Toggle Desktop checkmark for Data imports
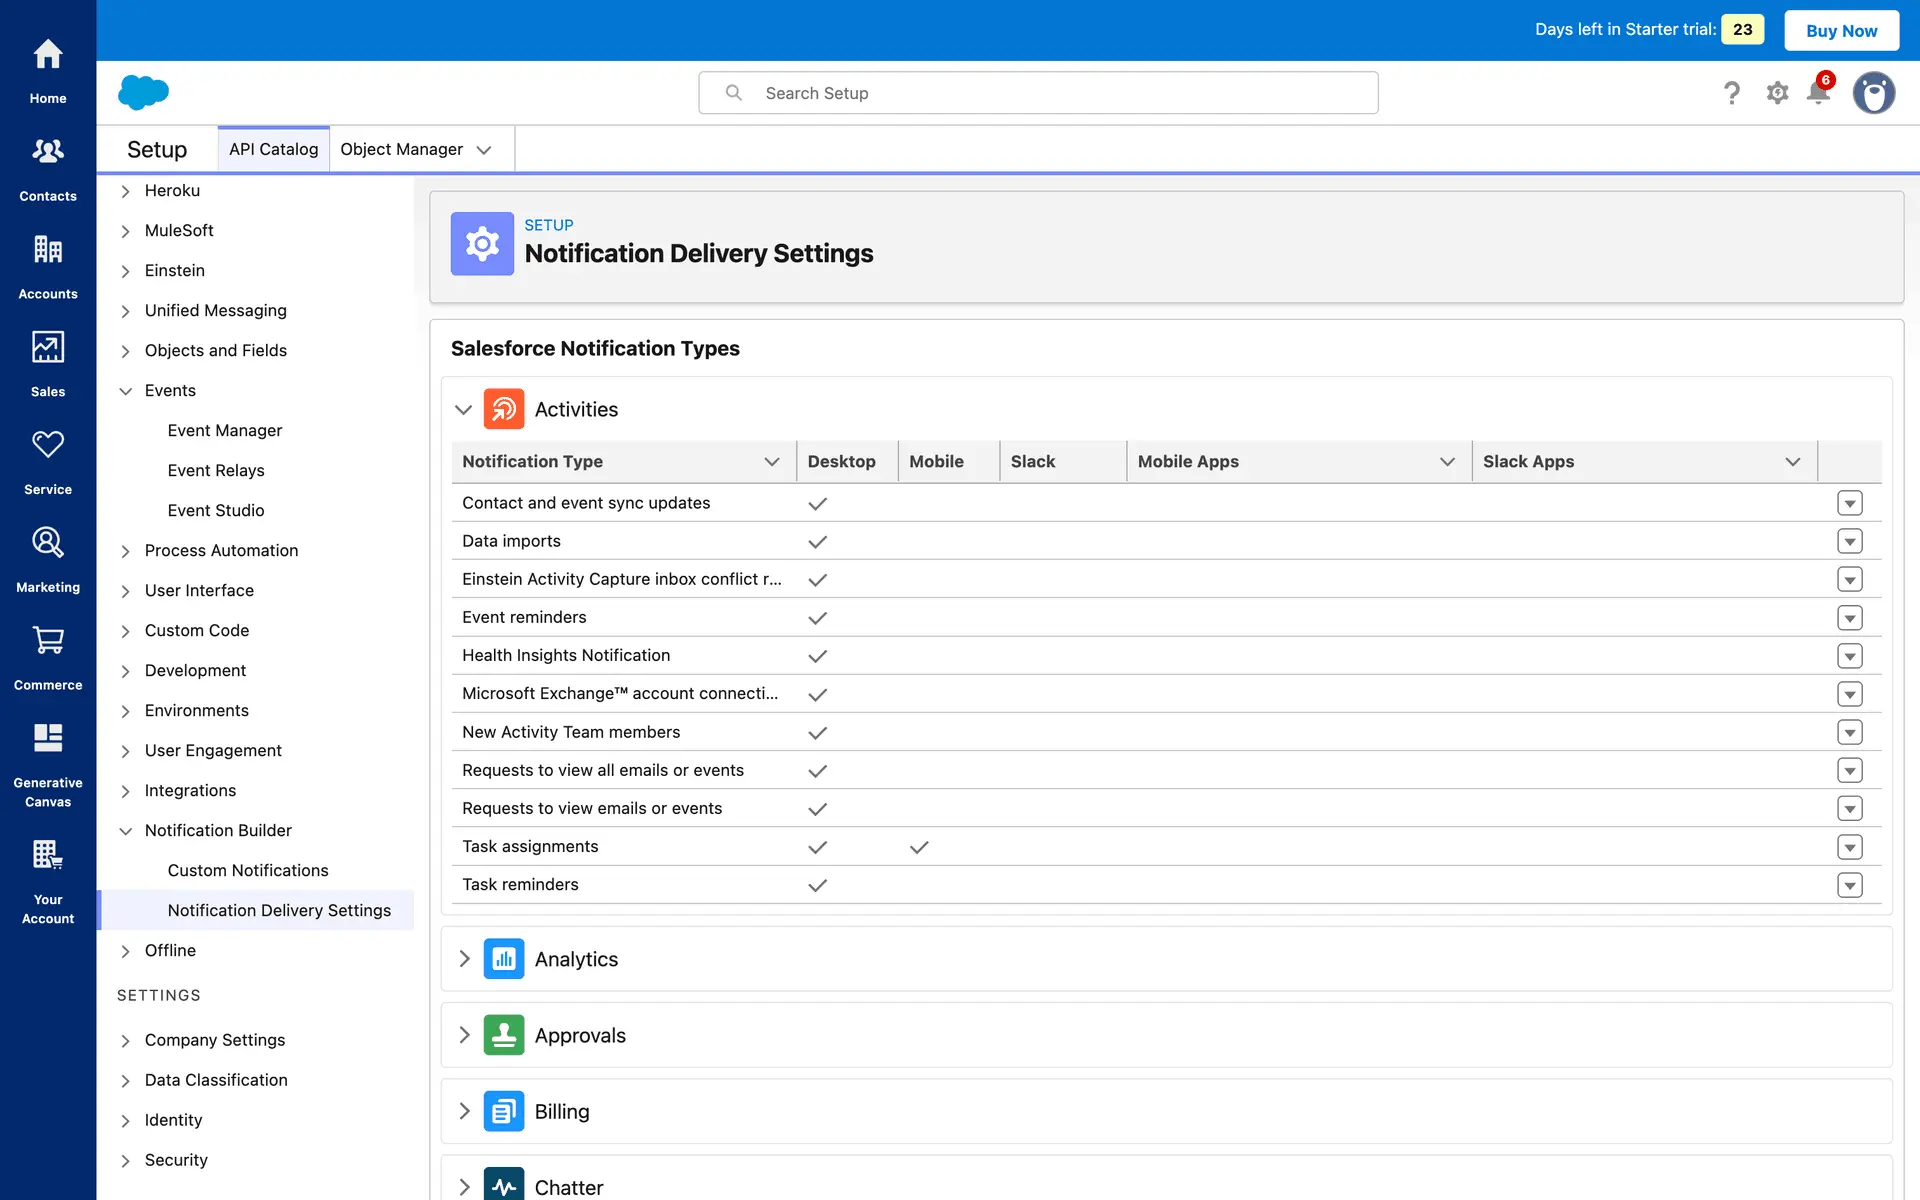 817,542
